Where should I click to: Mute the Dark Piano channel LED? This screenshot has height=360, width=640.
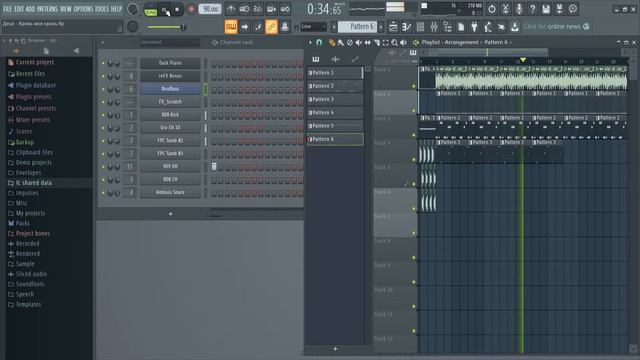click(103, 63)
